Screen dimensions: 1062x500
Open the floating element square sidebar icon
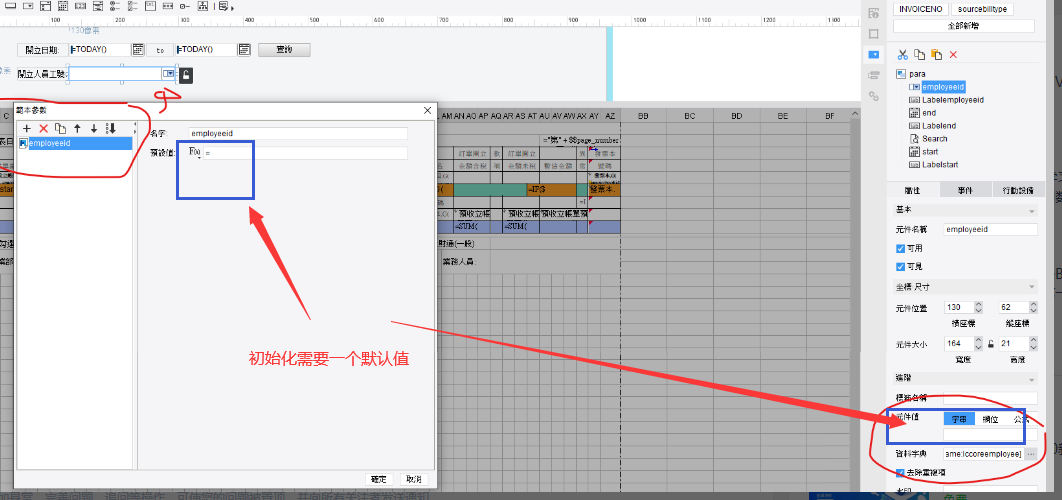874,33
